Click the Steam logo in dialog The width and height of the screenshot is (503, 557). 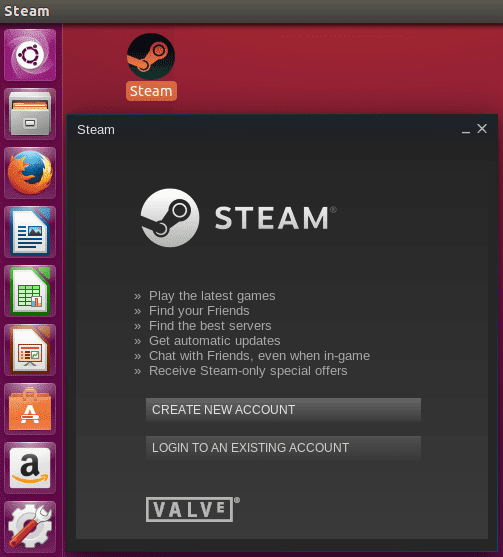(170, 218)
